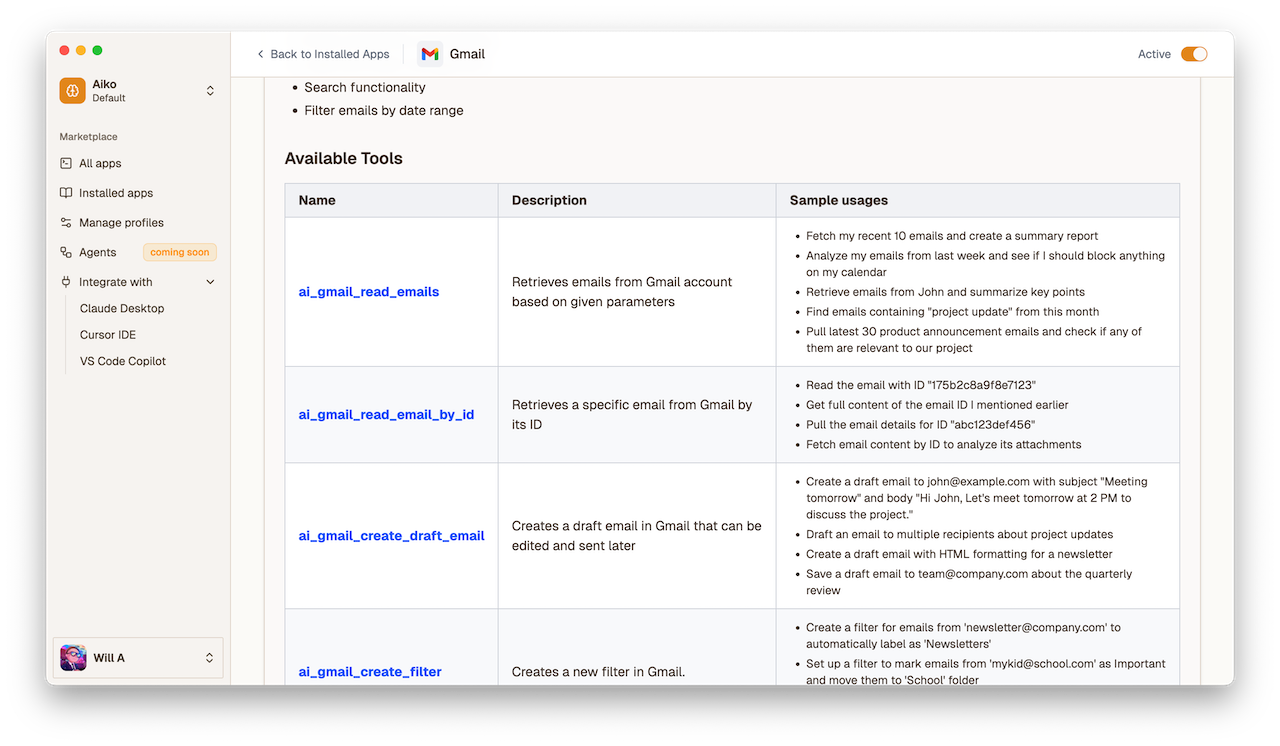
Task: Click "Fetch my recent 10 emails" sample usage
Action: (952, 236)
